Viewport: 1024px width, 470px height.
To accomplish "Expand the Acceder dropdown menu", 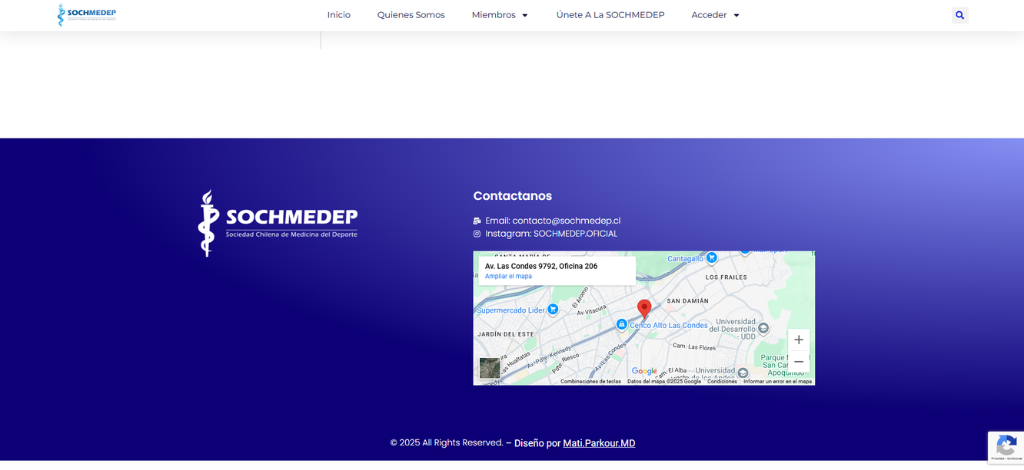I will pyautogui.click(x=715, y=15).
